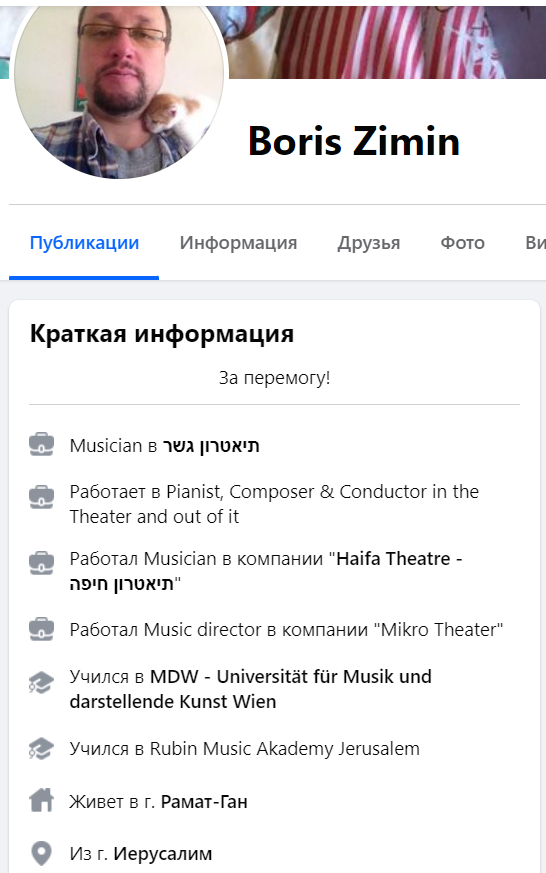Switch to the Информация tab
Screen dimensions: 546x873
pyautogui.click(x=238, y=243)
